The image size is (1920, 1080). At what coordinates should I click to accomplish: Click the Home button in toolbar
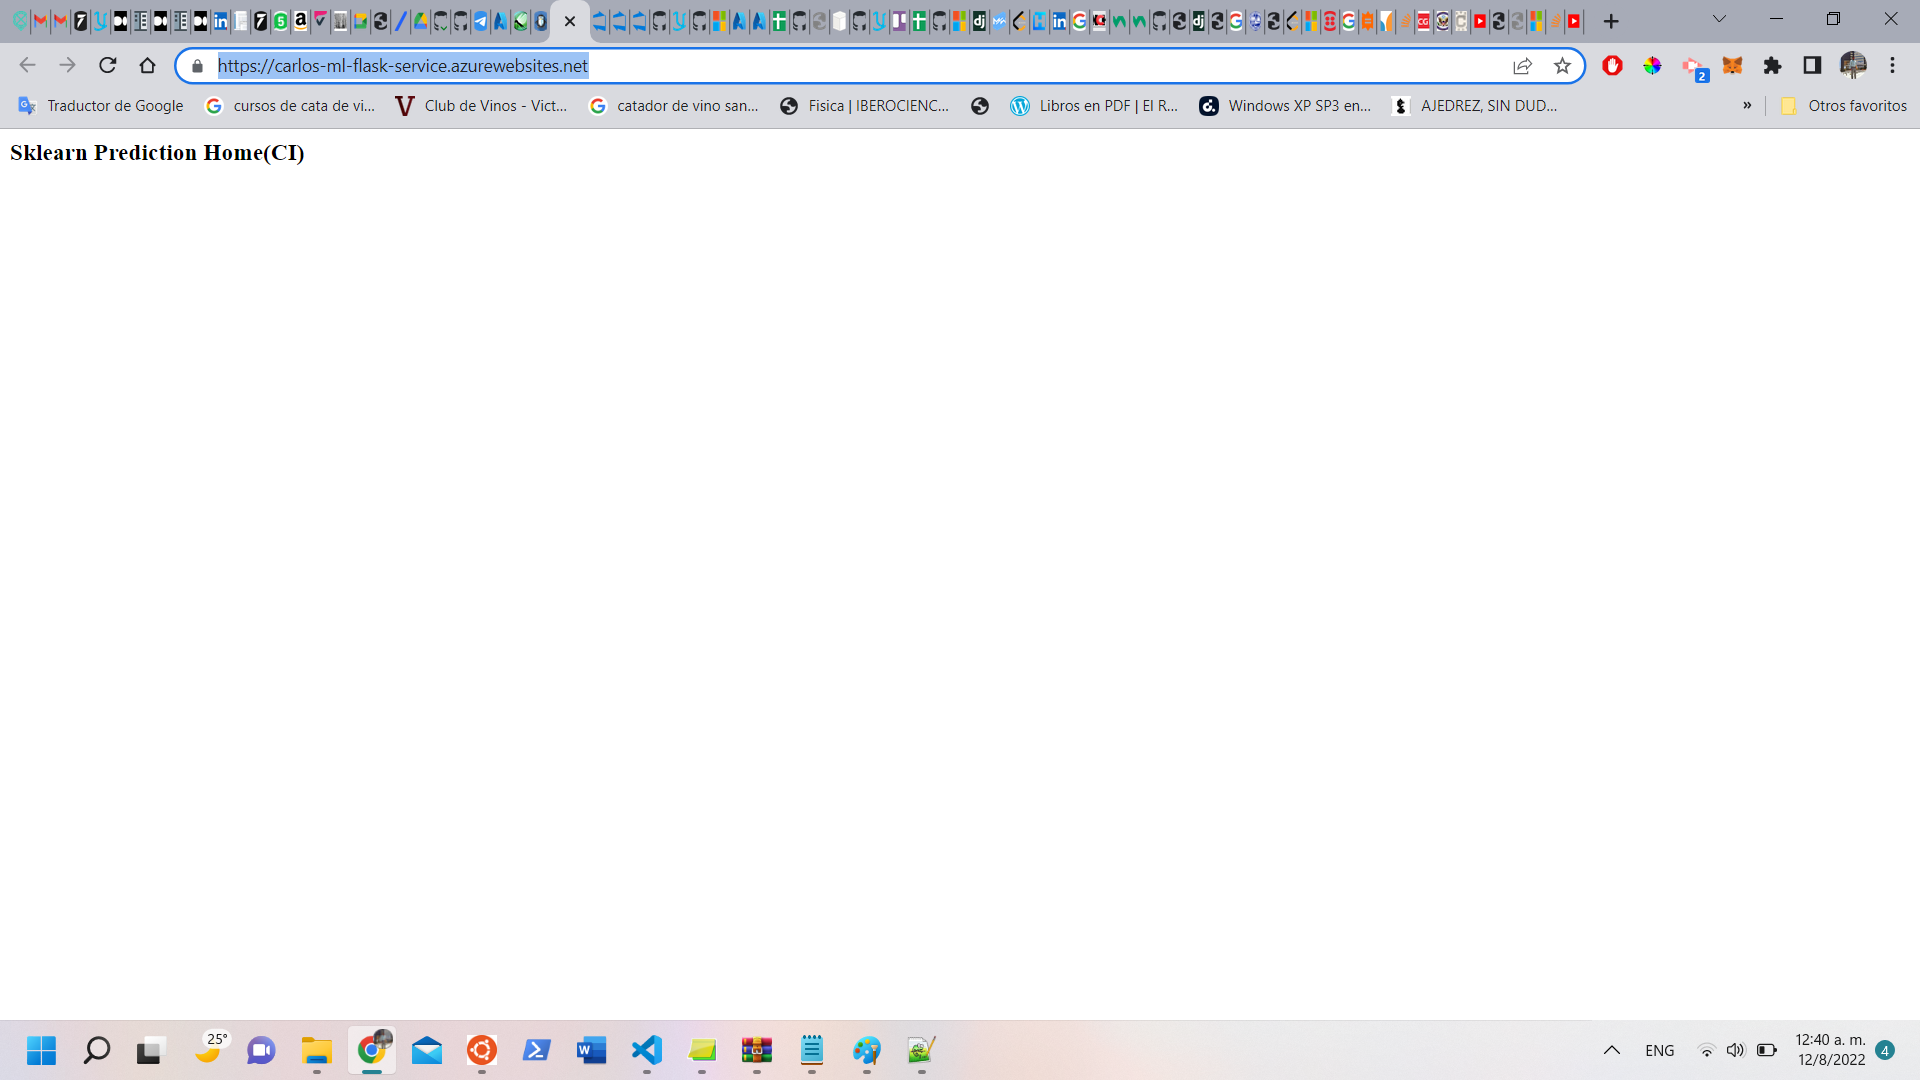[147, 66]
